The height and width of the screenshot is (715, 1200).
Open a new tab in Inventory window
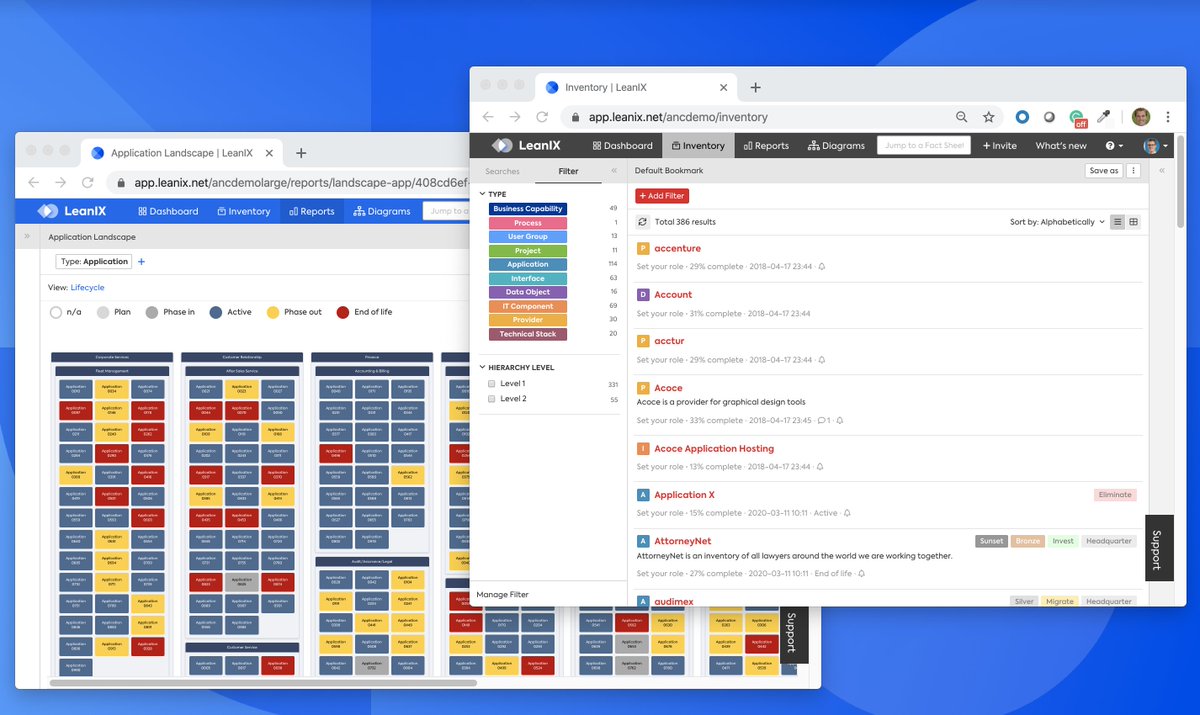click(756, 87)
